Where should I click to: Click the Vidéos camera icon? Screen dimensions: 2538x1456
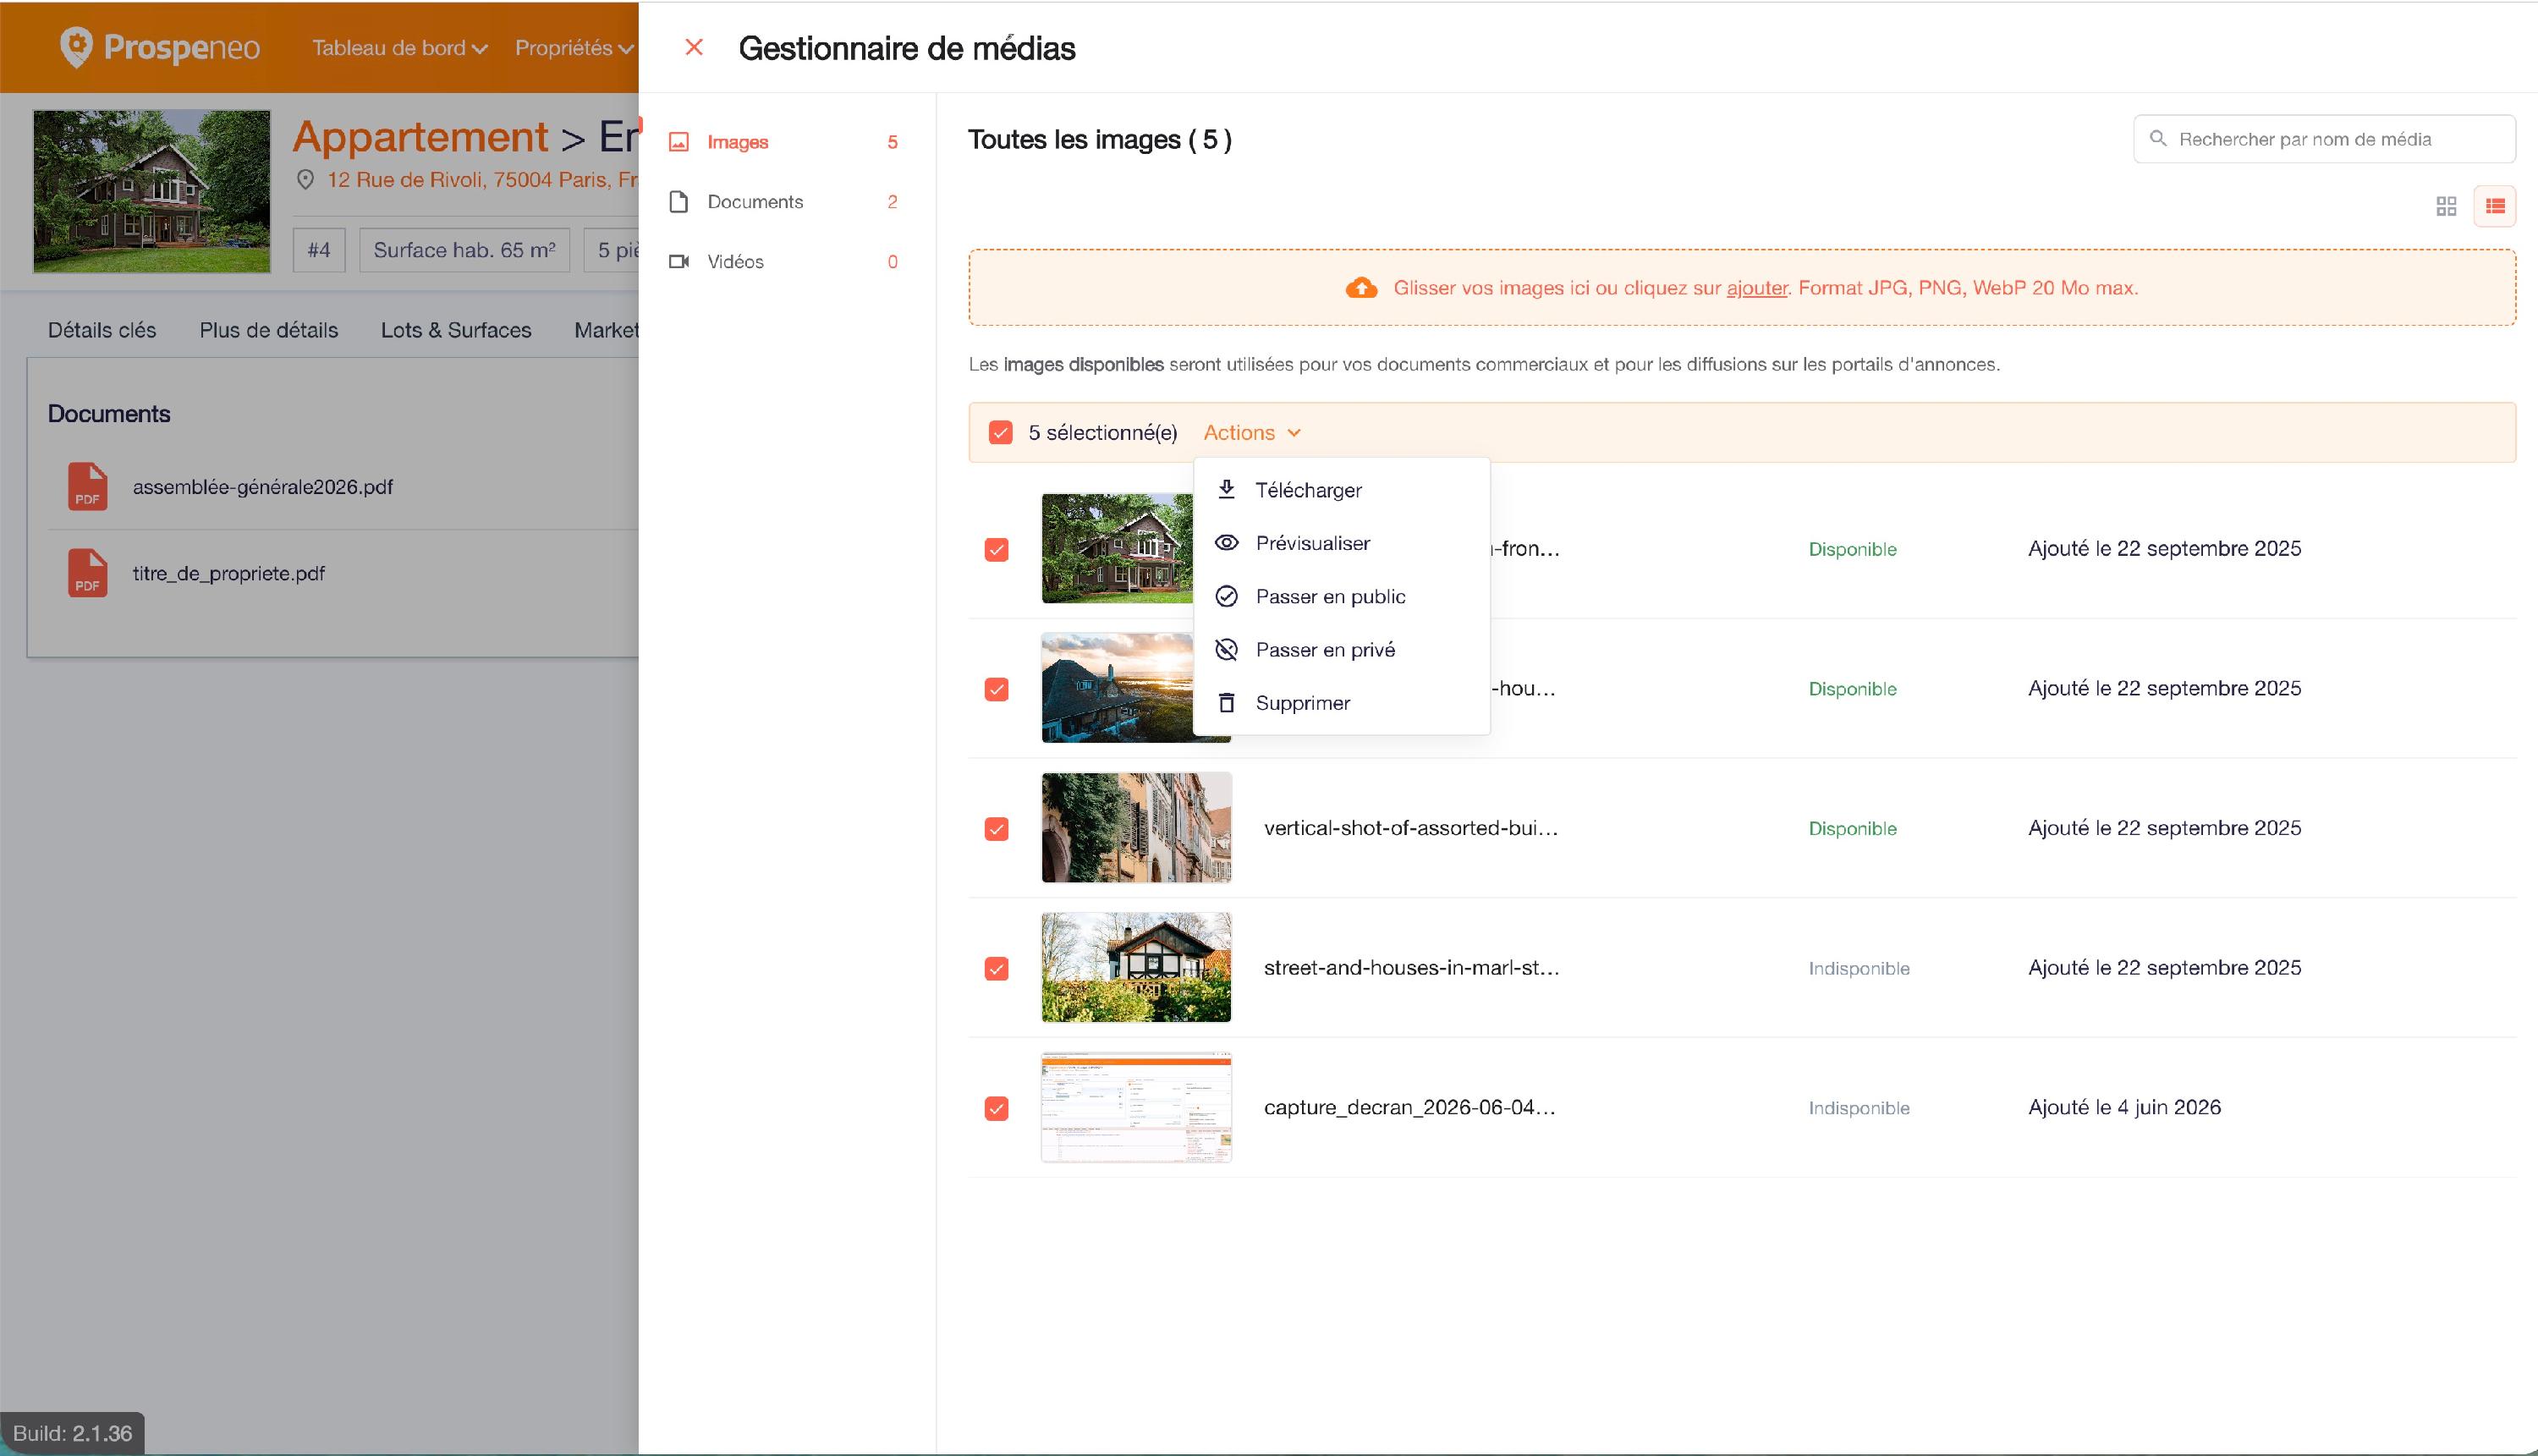click(679, 262)
